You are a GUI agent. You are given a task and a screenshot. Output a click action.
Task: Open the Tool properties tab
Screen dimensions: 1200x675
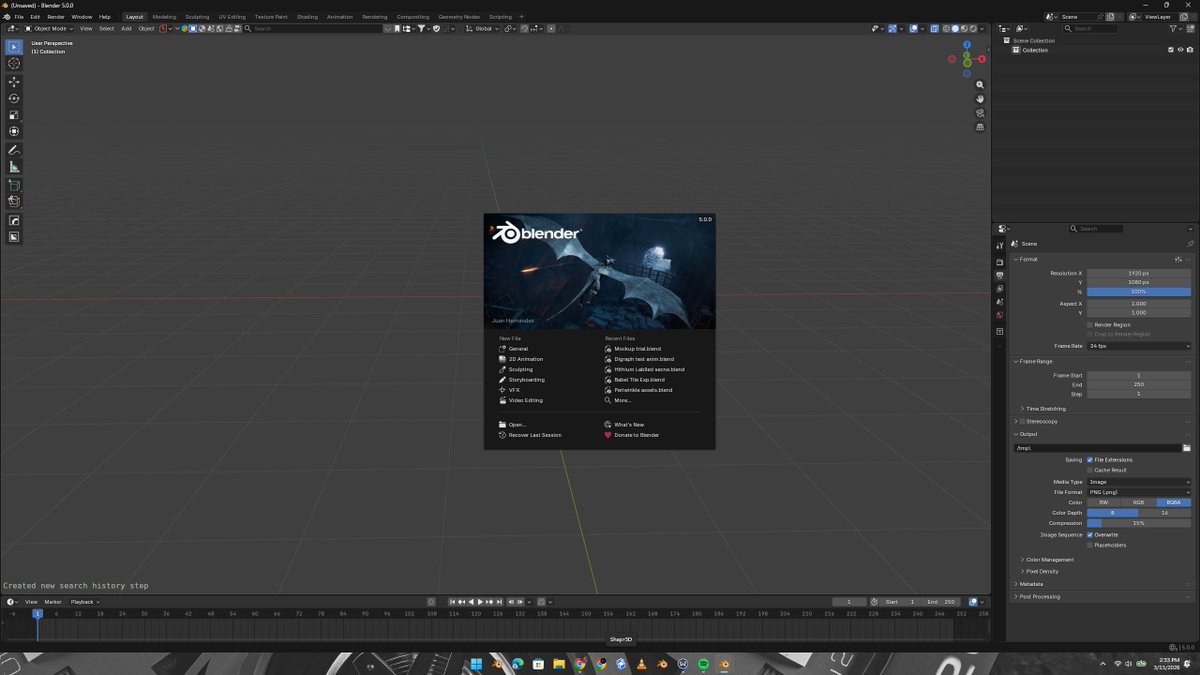pyautogui.click(x=1000, y=246)
